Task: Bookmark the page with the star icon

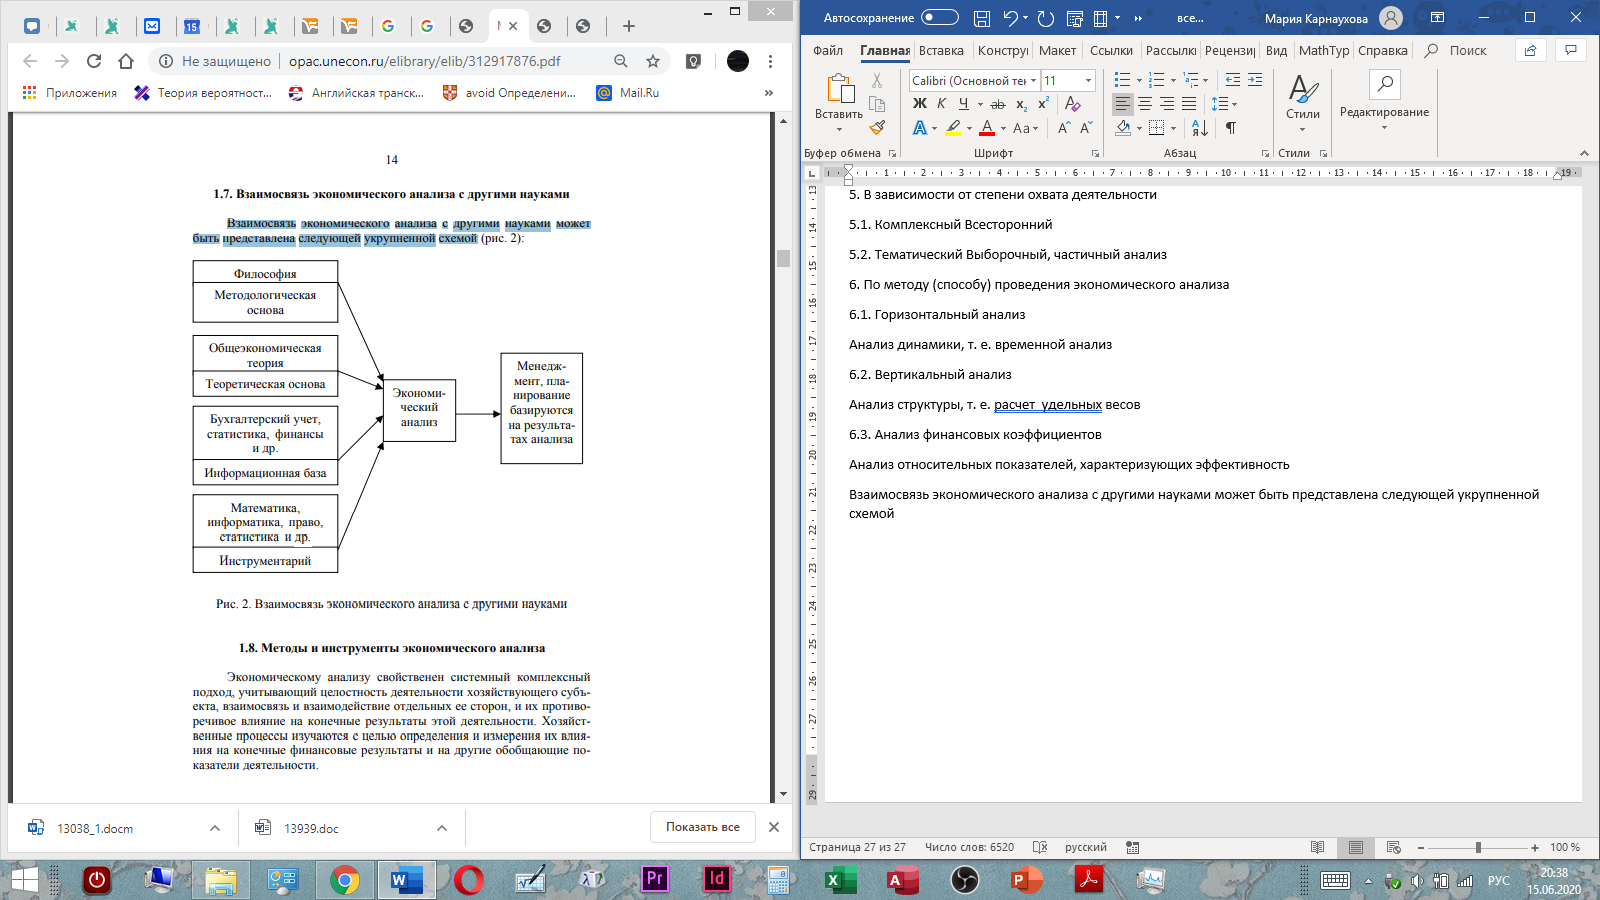Action: pyautogui.click(x=653, y=61)
